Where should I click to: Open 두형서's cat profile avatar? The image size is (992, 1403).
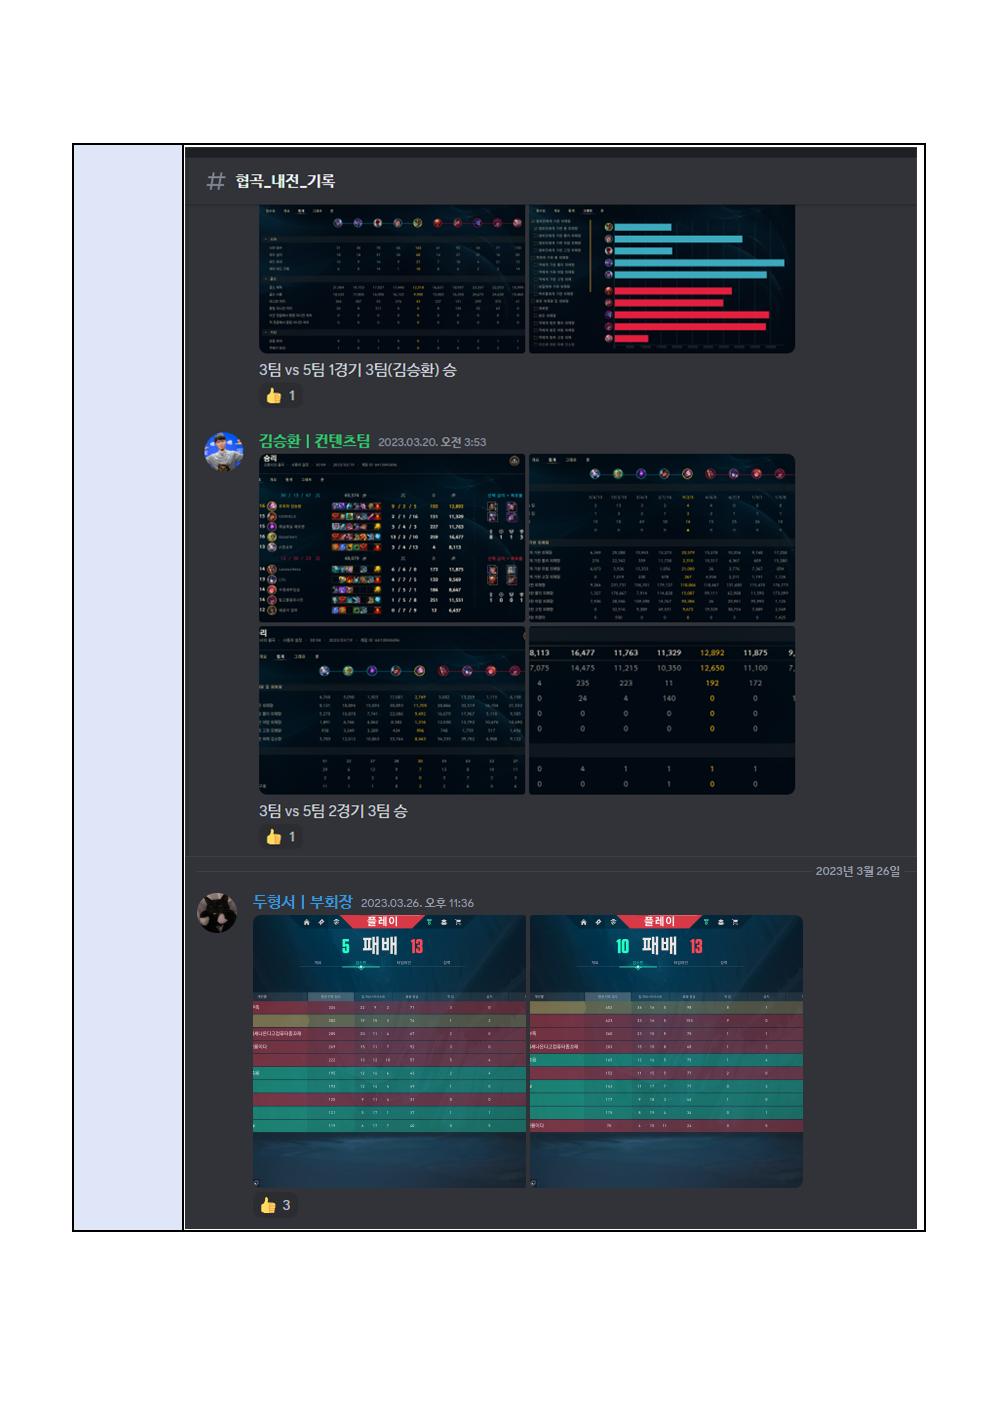pos(217,912)
